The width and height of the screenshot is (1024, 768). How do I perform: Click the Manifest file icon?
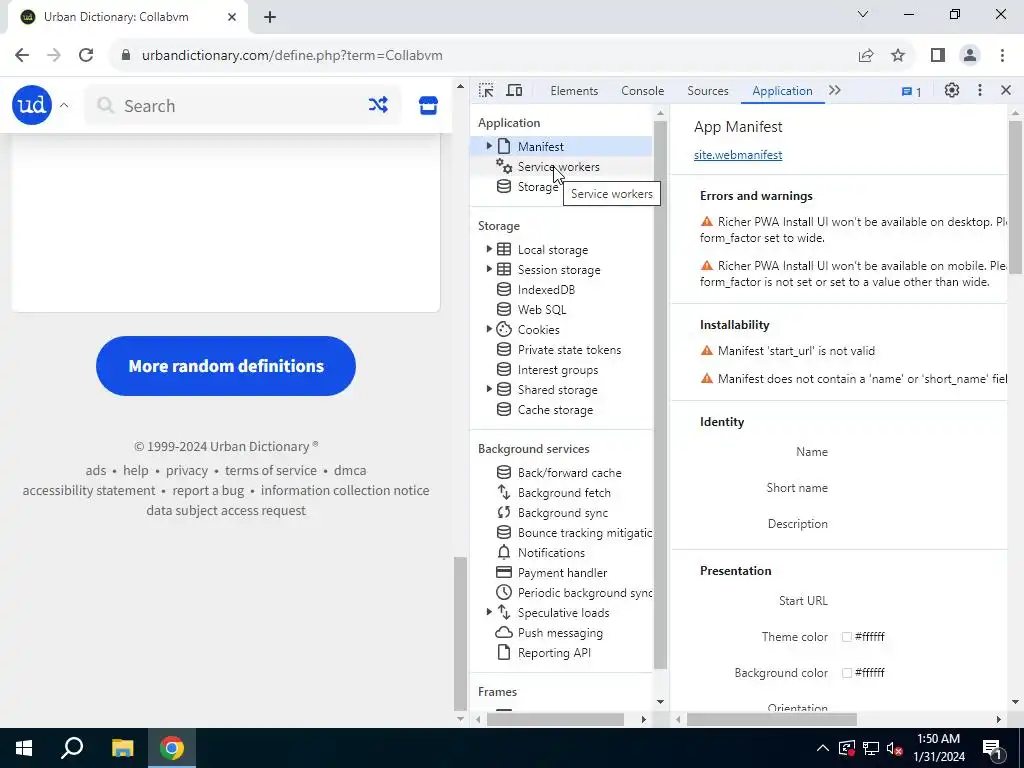504,146
